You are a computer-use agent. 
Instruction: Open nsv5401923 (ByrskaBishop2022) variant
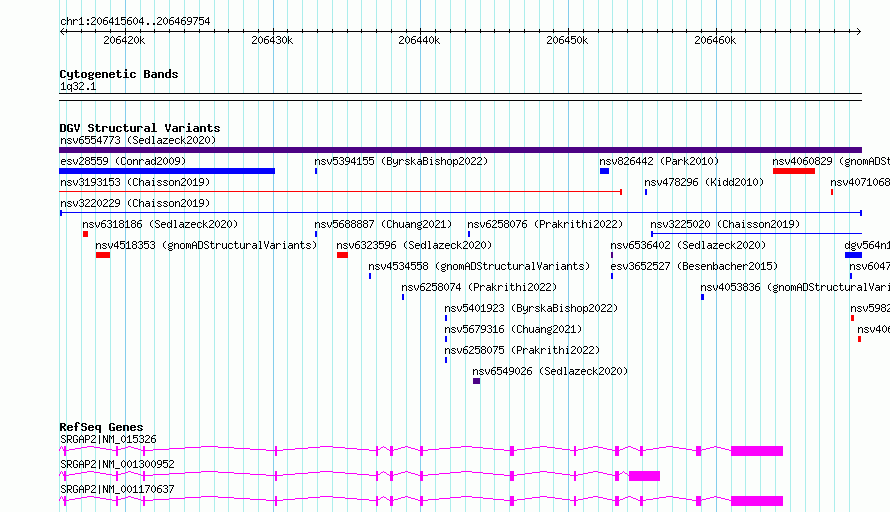pos(531,308)
